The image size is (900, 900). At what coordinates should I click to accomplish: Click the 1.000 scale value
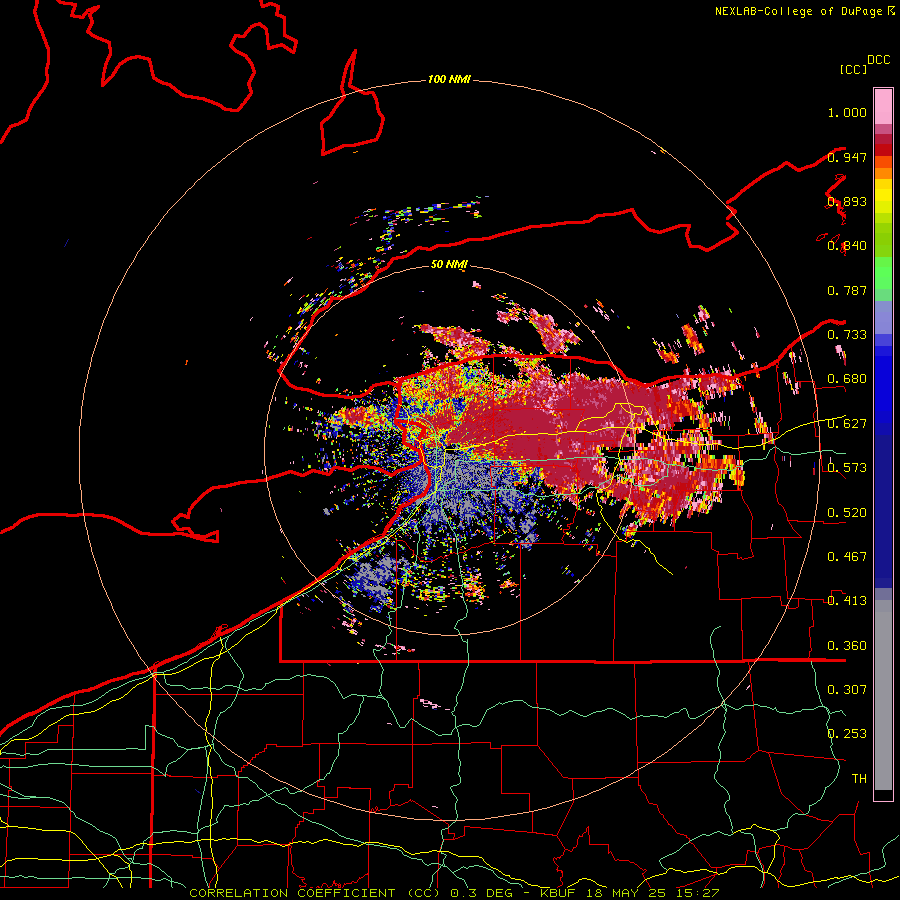click(847, 112)
